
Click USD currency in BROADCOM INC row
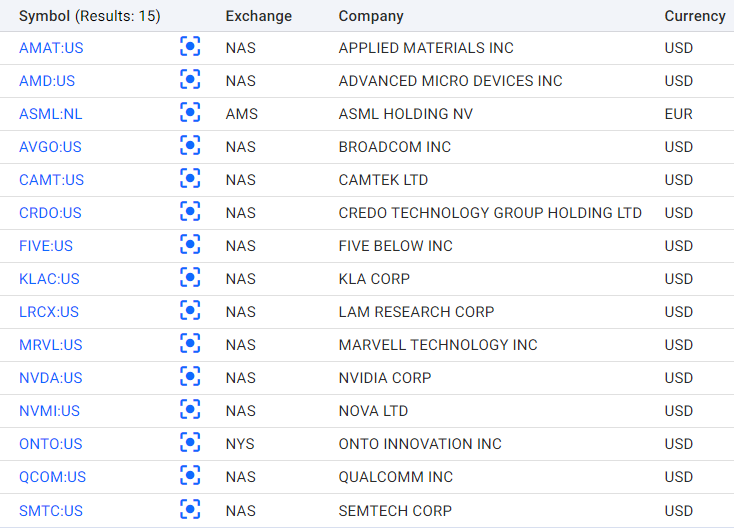click(679, 147)
